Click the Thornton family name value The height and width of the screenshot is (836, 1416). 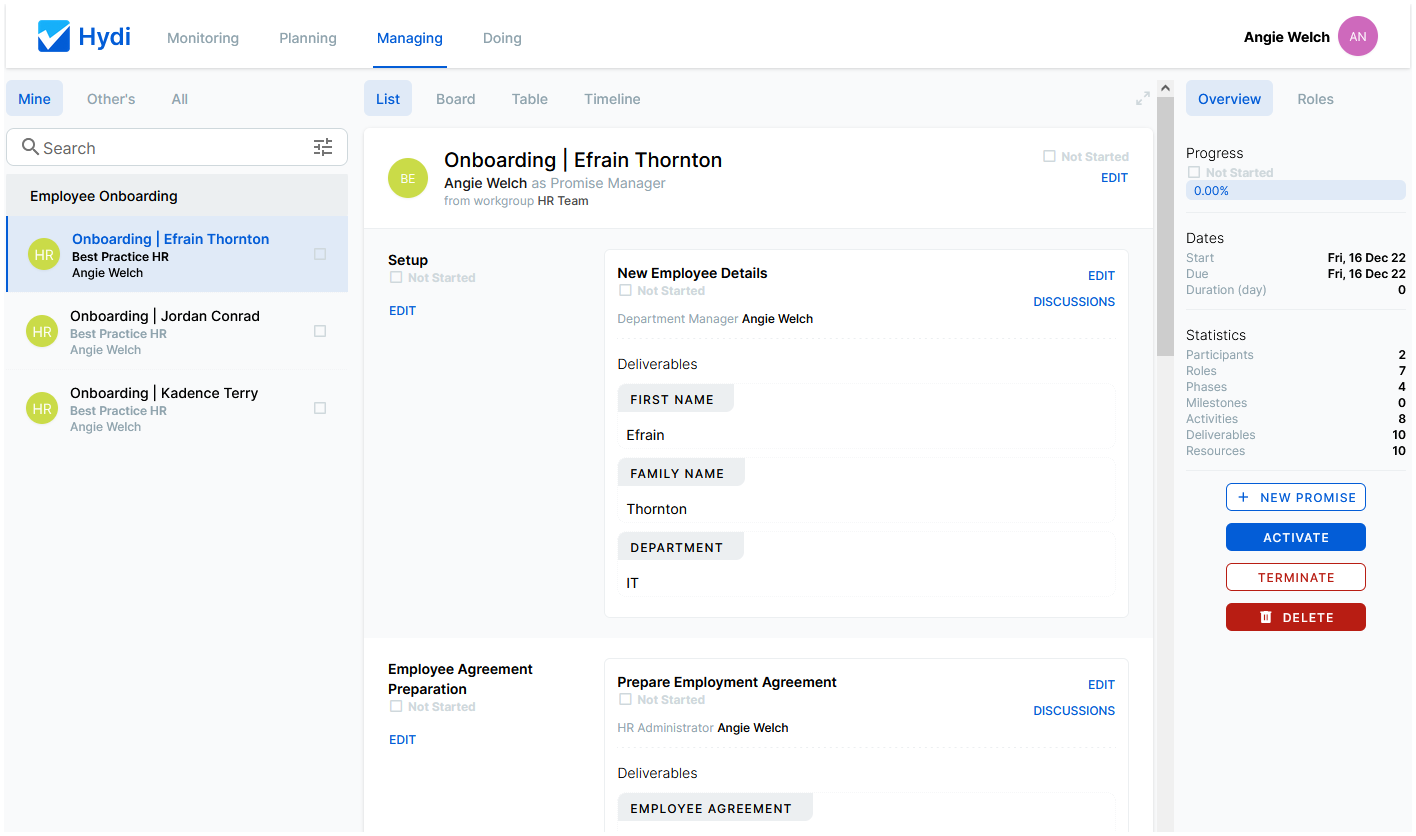[x=657, y=509]
